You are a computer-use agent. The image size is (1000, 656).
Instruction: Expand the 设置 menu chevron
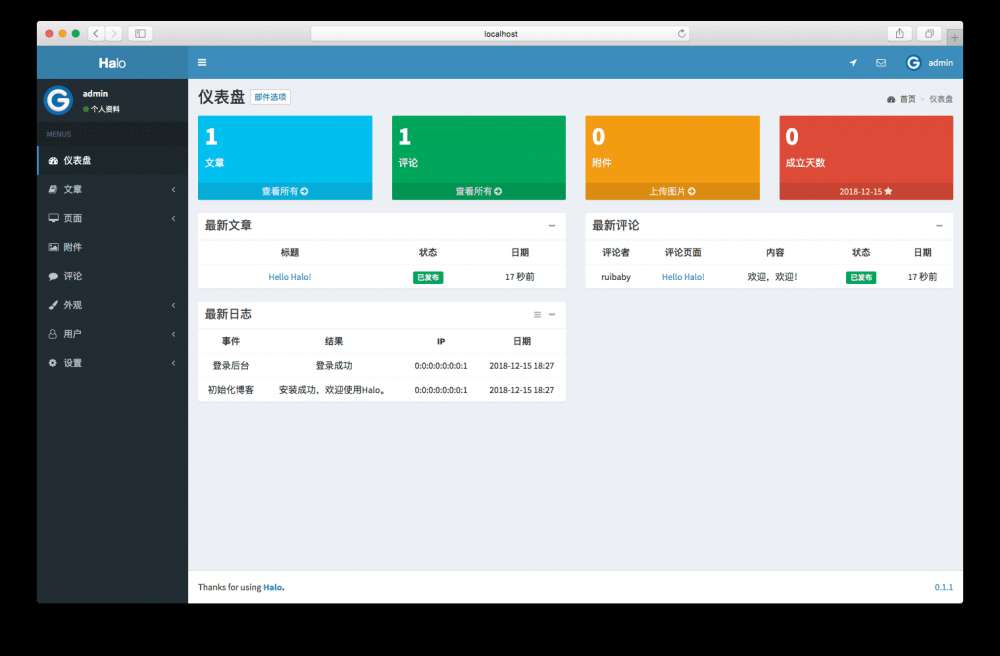pos(173,363)
